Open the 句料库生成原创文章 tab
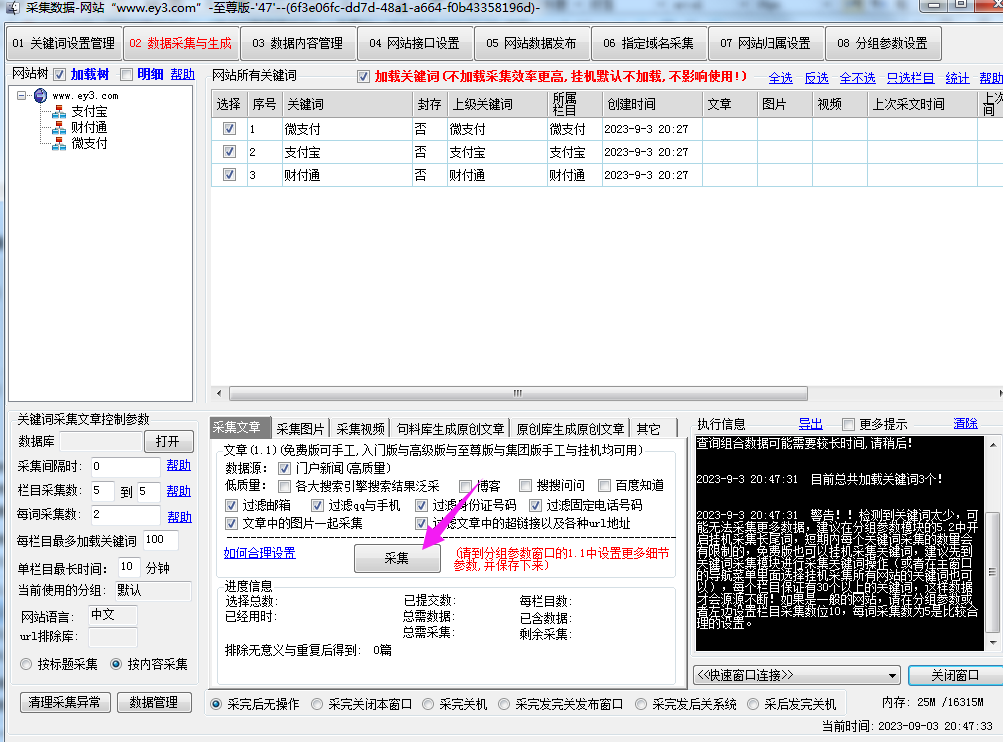The height and width of the screenshot is (742, 1003). click(x=450, y=429)
